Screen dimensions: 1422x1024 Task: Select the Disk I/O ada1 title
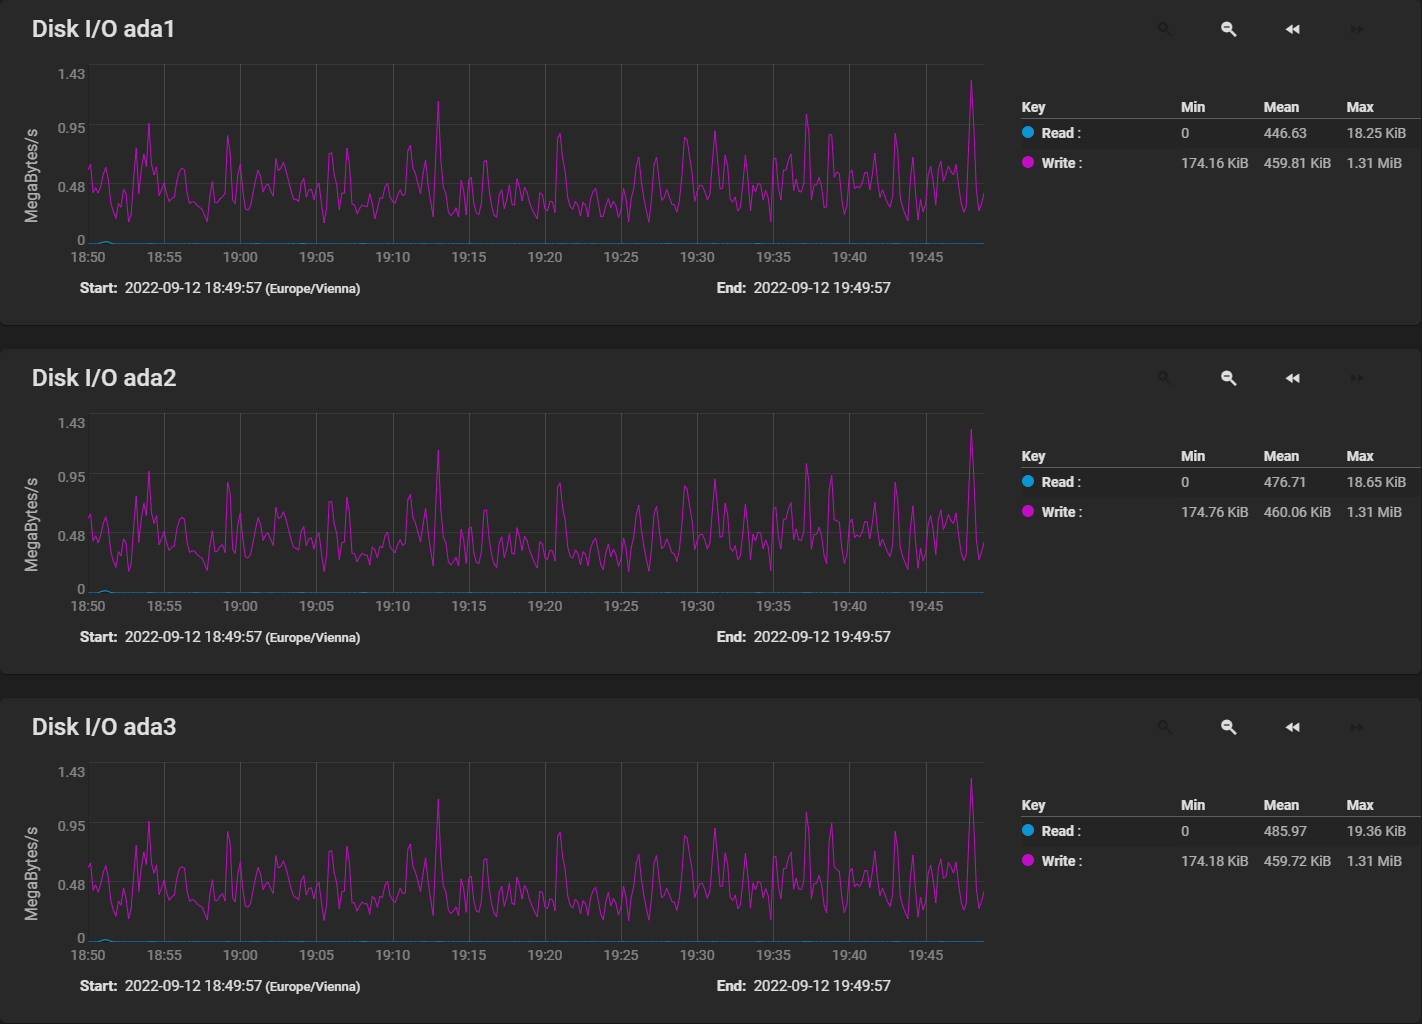tap(104, 29)
